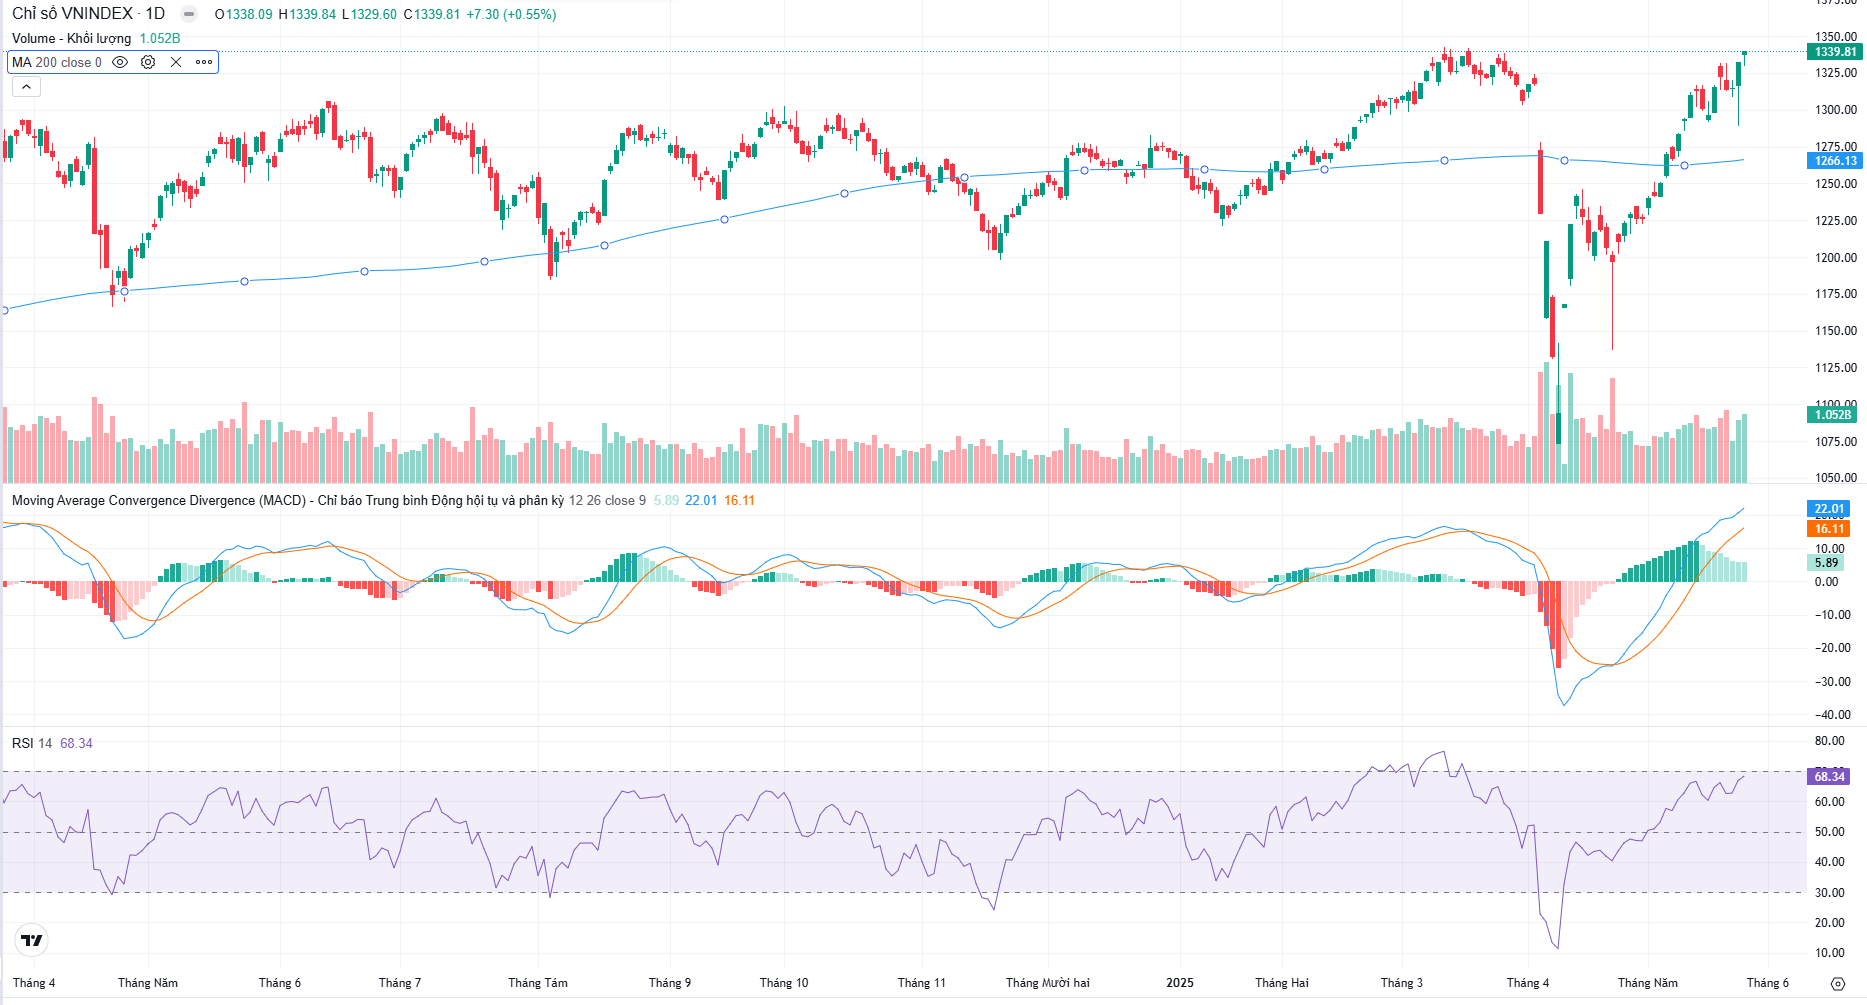Click the orange 16.11 signal axis label

pyautogui.click(x=1829, y=529)
